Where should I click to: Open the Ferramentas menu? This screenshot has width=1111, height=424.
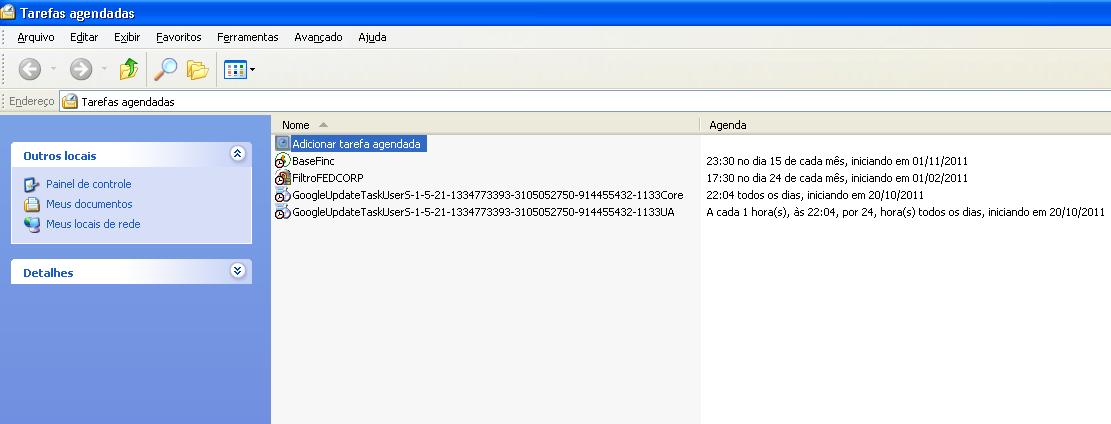(247, 37)
